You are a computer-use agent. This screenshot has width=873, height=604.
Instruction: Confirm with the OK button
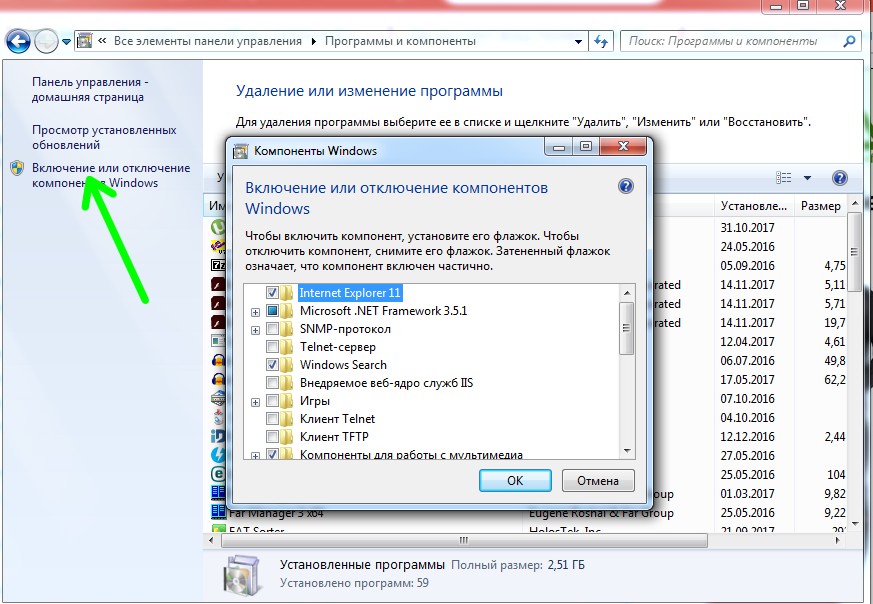tap(515, 480)
